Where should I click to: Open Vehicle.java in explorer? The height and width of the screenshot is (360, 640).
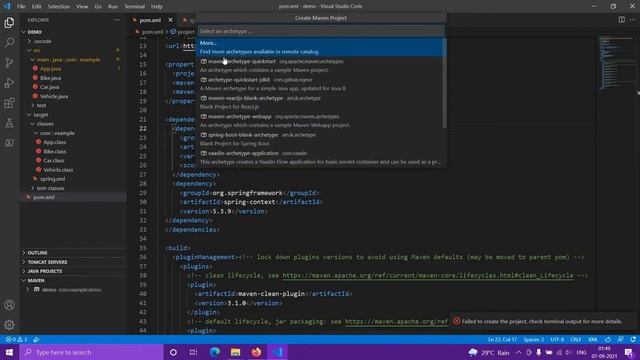pyautogui.click(x=54, y=96)
